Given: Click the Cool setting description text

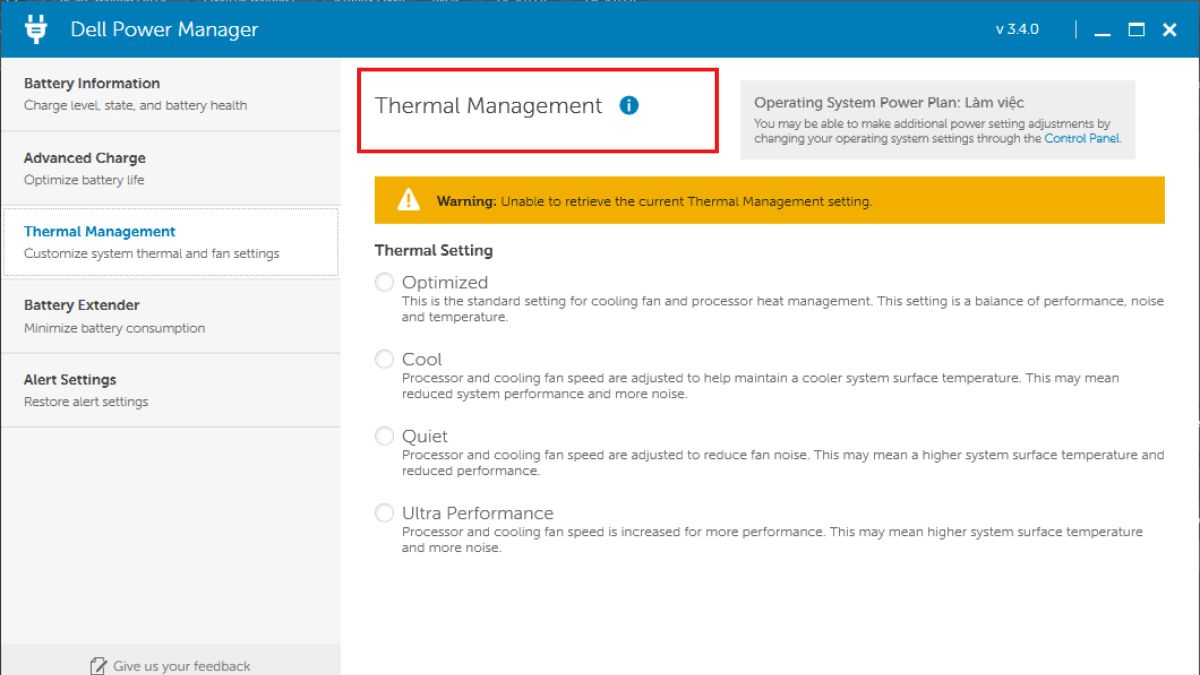Looking at the screenshot, I should (760, 386).
